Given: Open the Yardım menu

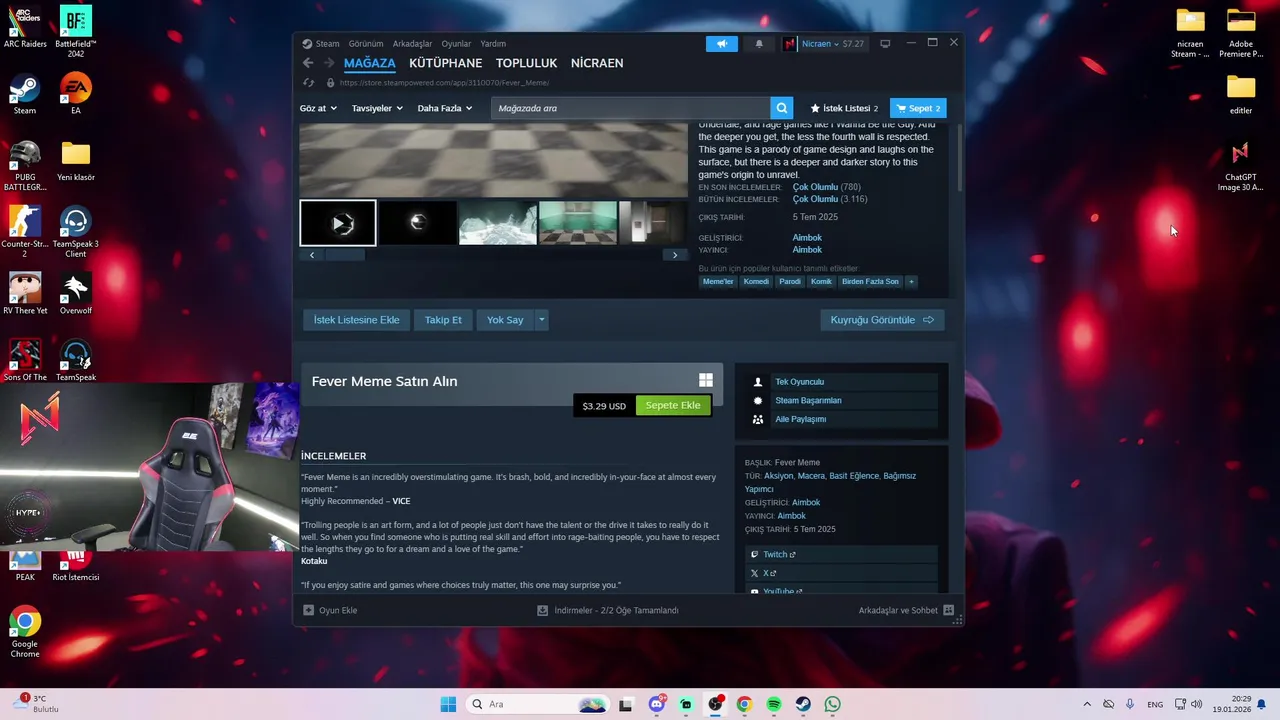Looking at the screenshot, I should tap(493, 44).
